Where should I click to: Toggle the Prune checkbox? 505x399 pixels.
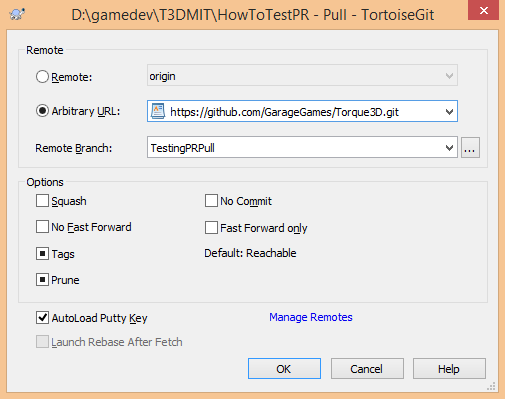(x=42, y=280)
